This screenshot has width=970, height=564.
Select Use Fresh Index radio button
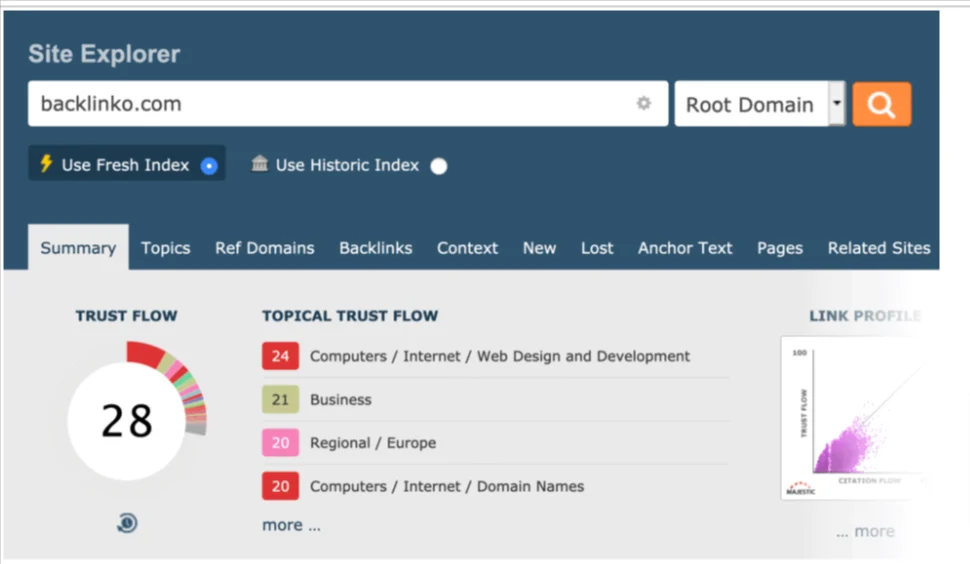[x=209, y=166]
